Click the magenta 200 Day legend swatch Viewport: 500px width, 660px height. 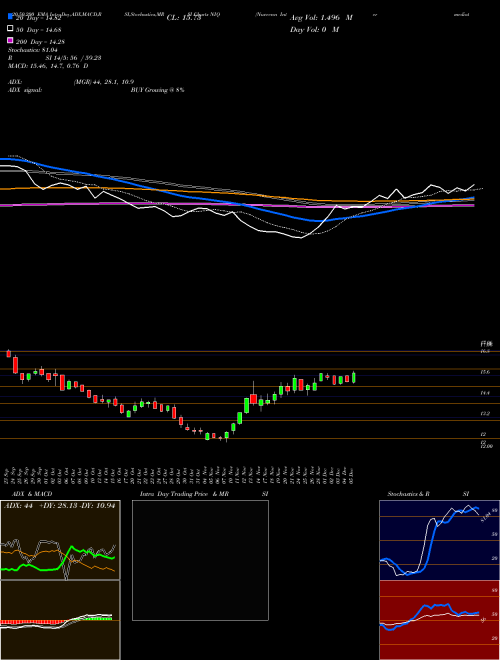[10, 41]
